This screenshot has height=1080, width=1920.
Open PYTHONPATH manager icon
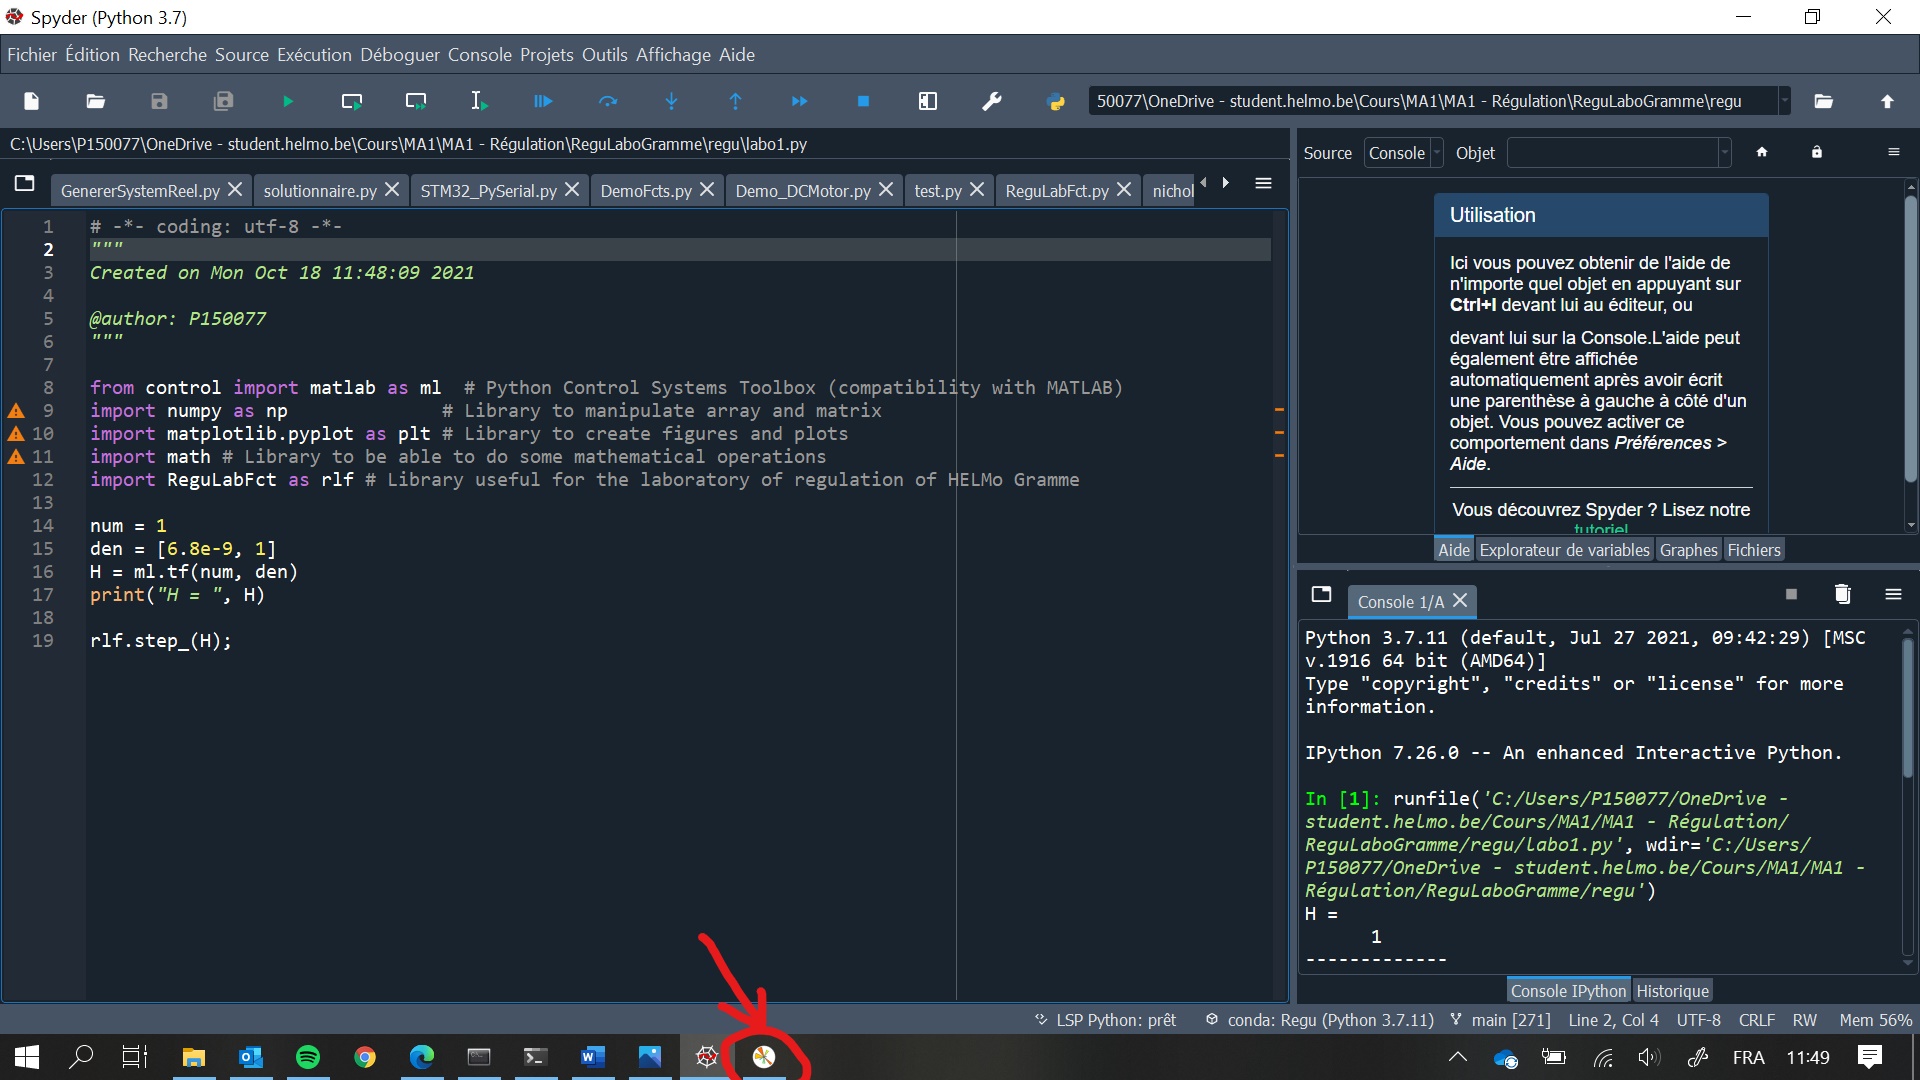(x=1055, y=101)
